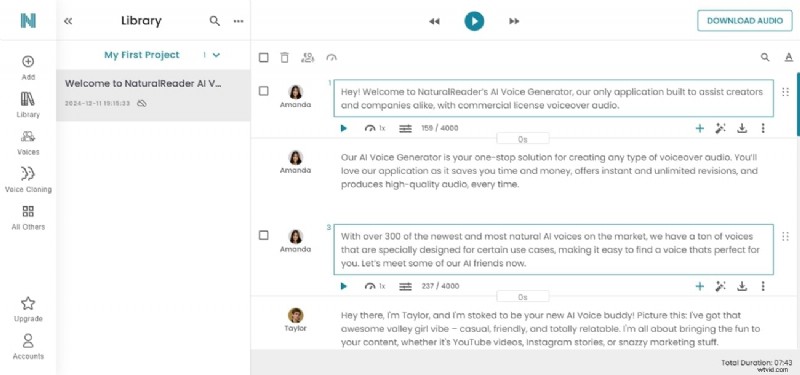Screen dimensions: 800x375
Task: Click the speed gauge icon in toolbar
Action: click(x=332, y=58)
